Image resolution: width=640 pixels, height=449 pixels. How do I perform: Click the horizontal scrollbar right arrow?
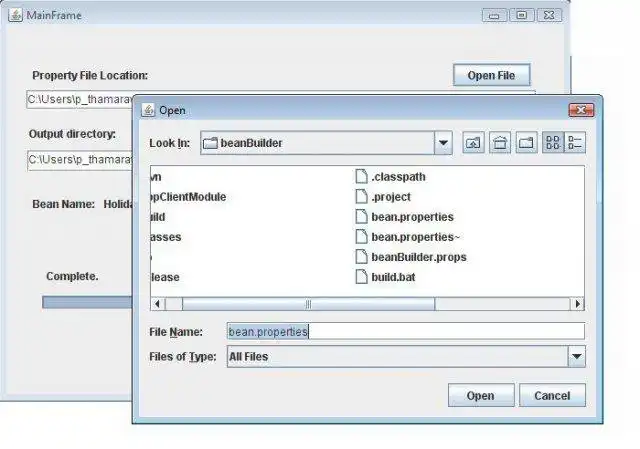coord(578,304)
